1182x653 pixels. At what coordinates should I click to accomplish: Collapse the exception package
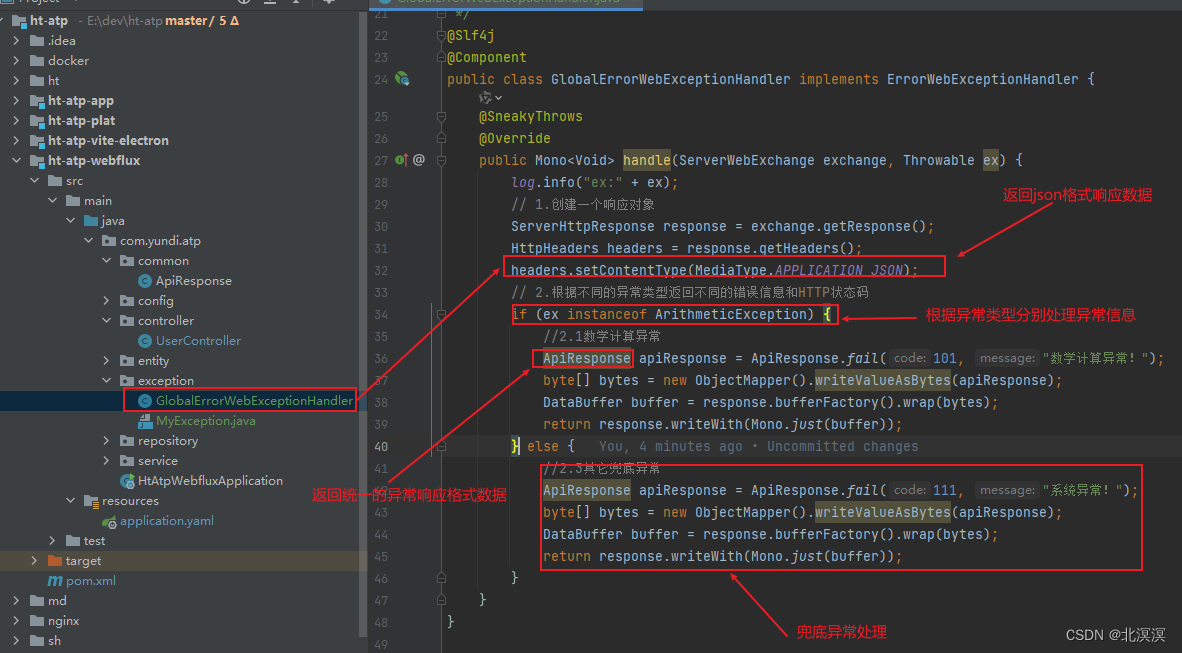106,381
